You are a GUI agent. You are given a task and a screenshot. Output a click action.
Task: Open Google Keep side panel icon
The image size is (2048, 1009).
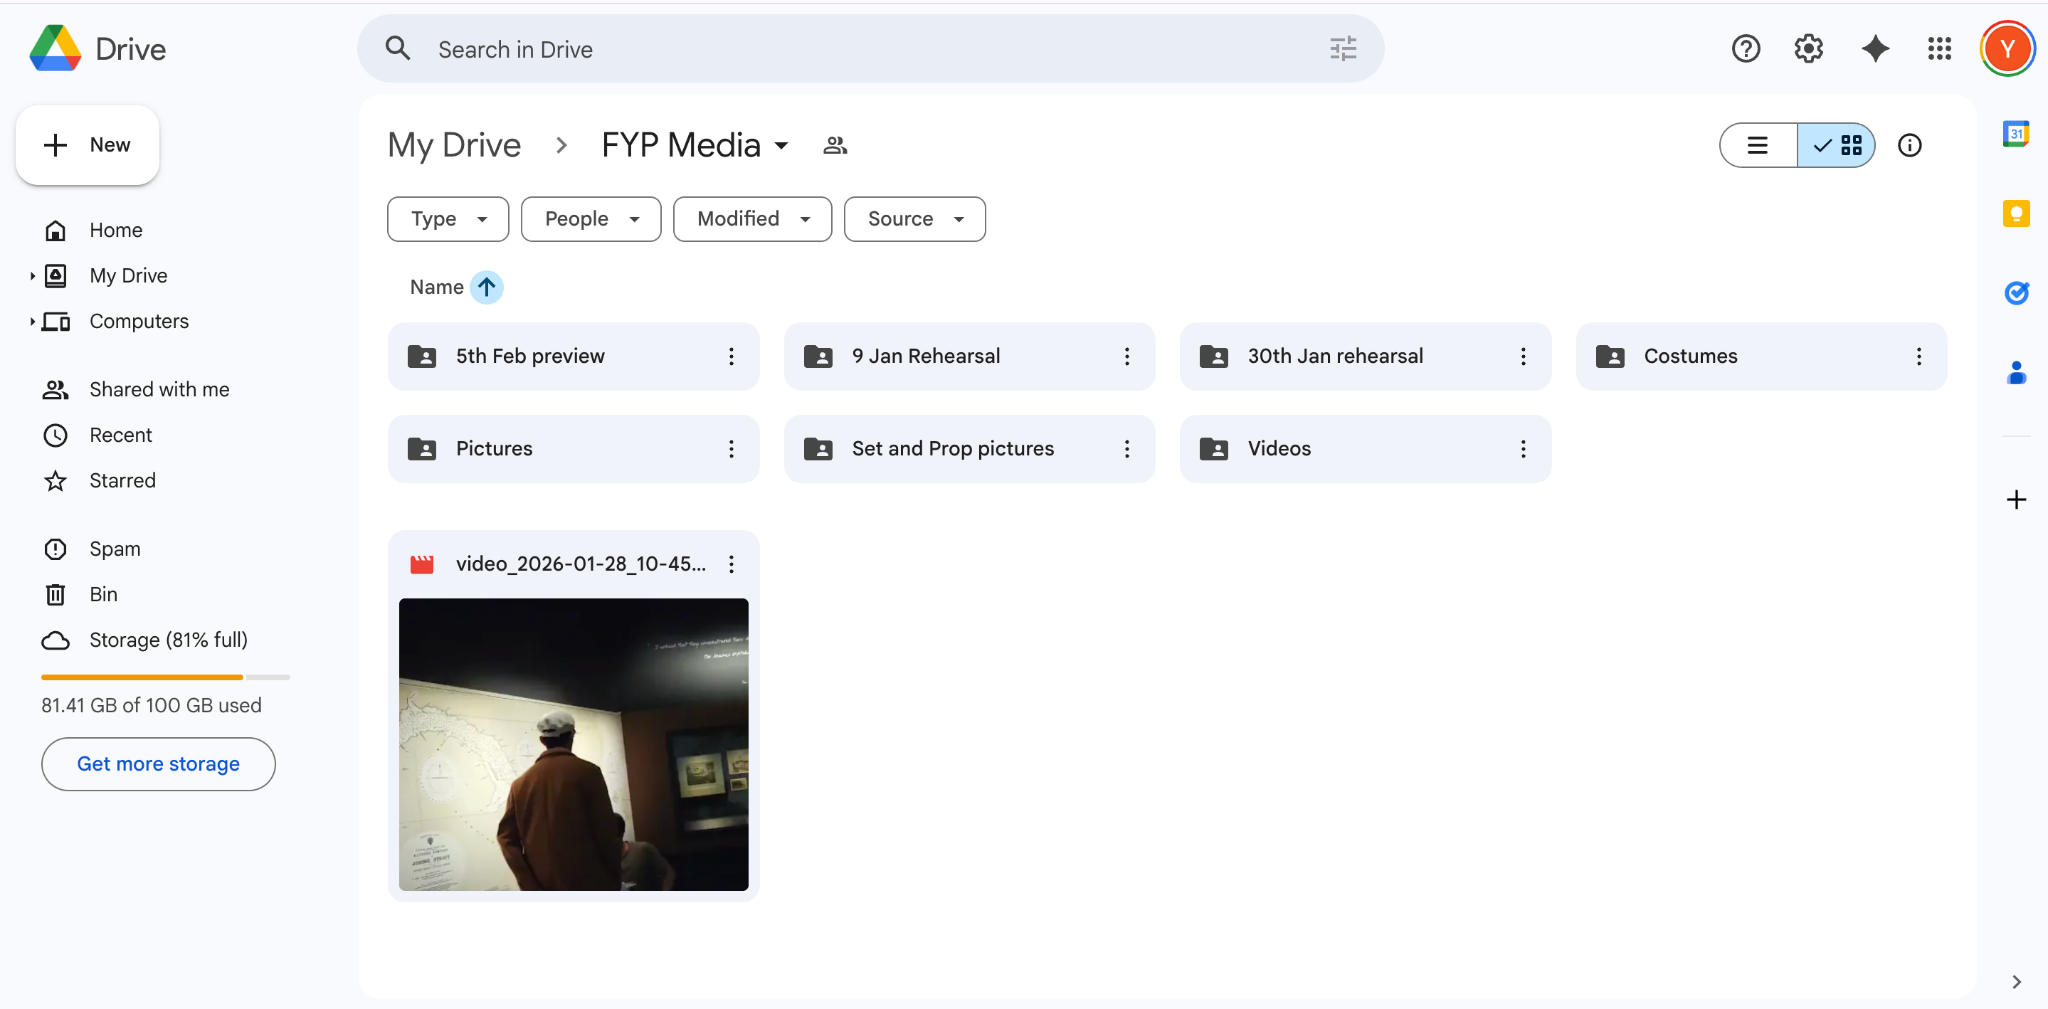2016,213
